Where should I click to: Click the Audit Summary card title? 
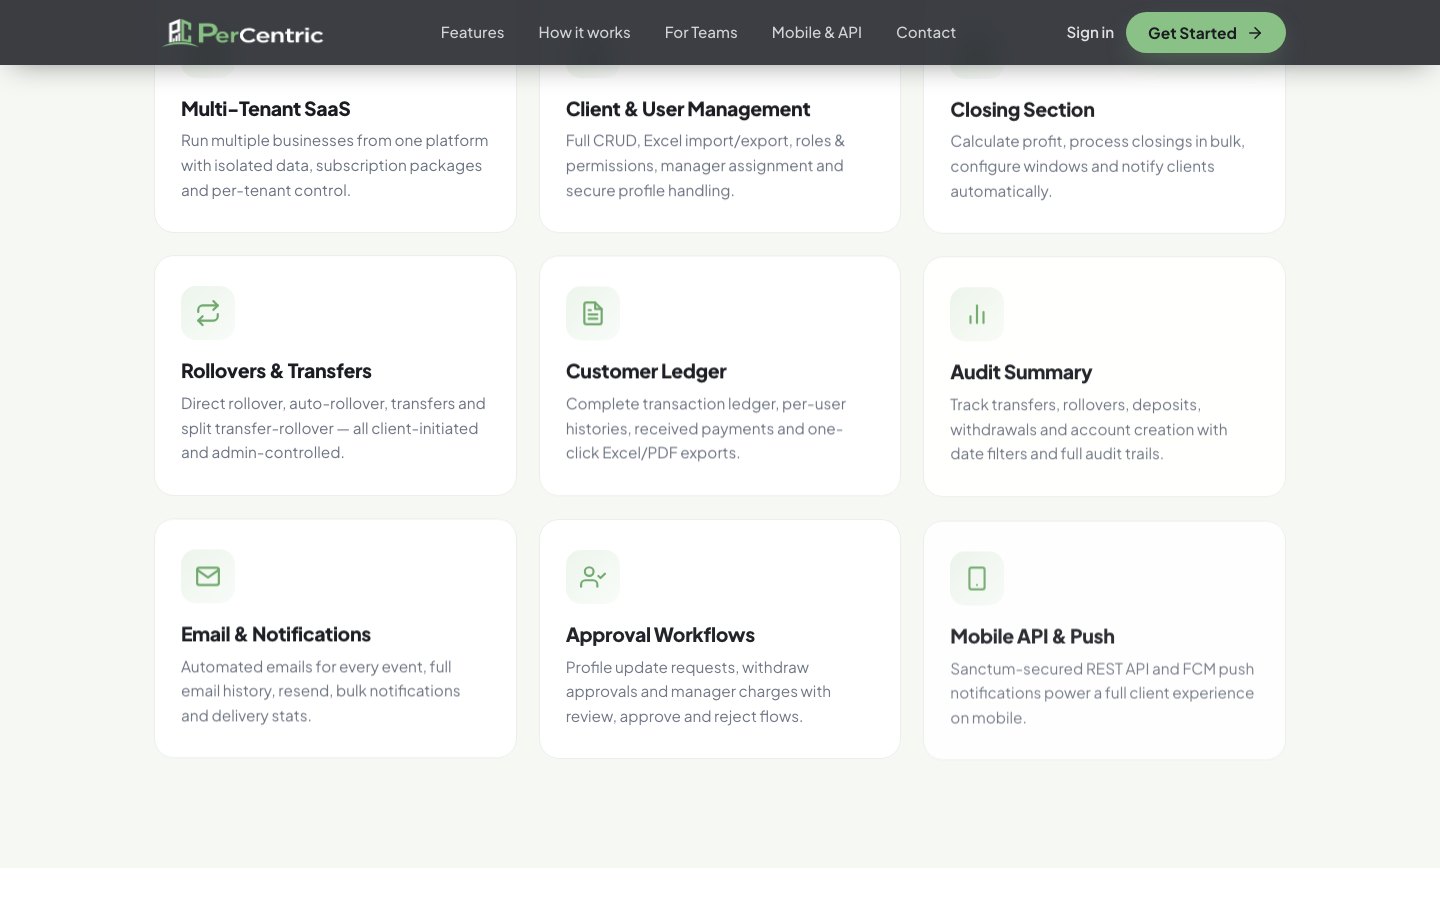(1021, 372)
